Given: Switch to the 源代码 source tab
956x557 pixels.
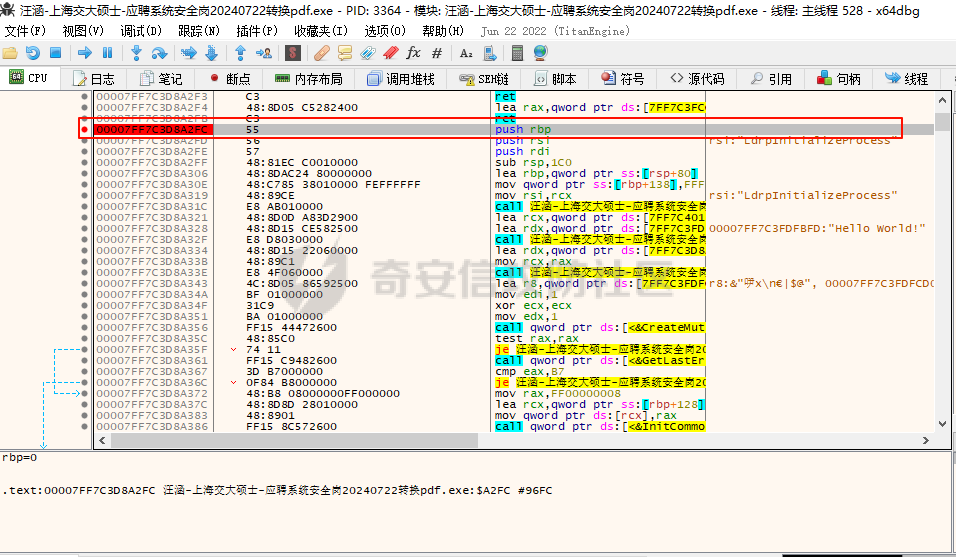Looking at the screenshot, I should 697,79.
